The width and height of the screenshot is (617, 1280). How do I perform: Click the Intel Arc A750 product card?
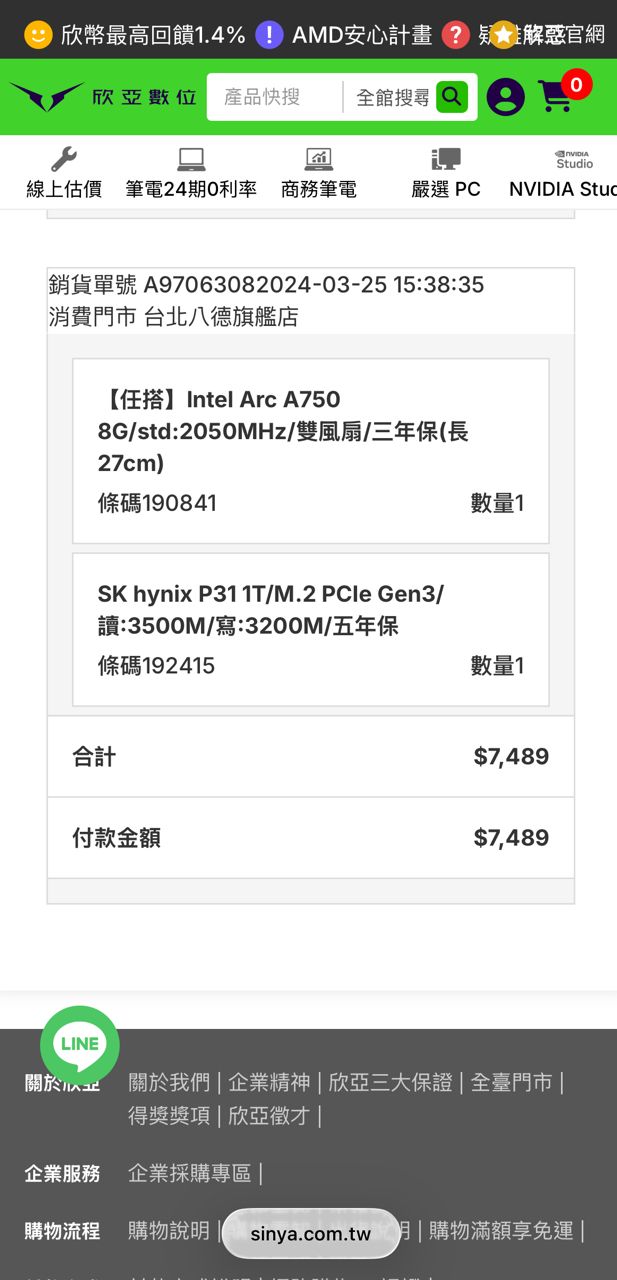click(x=310, y=450)
